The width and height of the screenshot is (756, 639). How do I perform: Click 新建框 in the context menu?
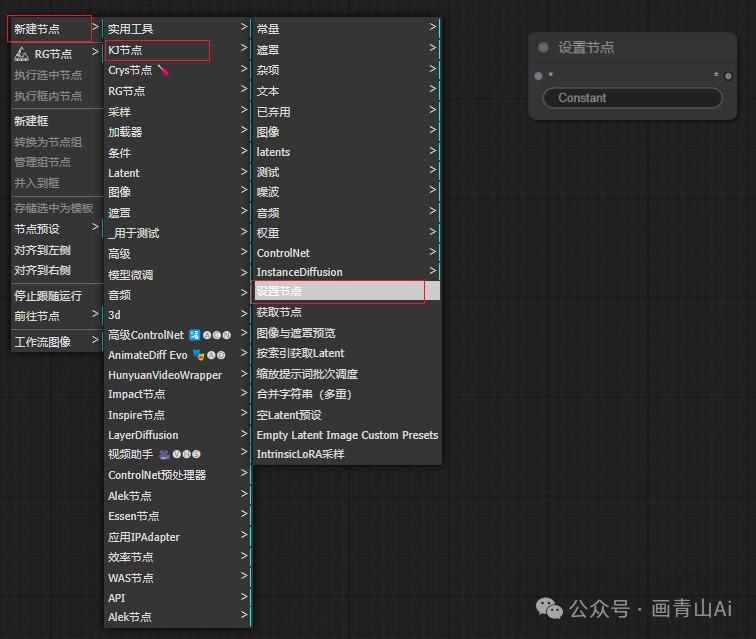[x=56, y=121]
